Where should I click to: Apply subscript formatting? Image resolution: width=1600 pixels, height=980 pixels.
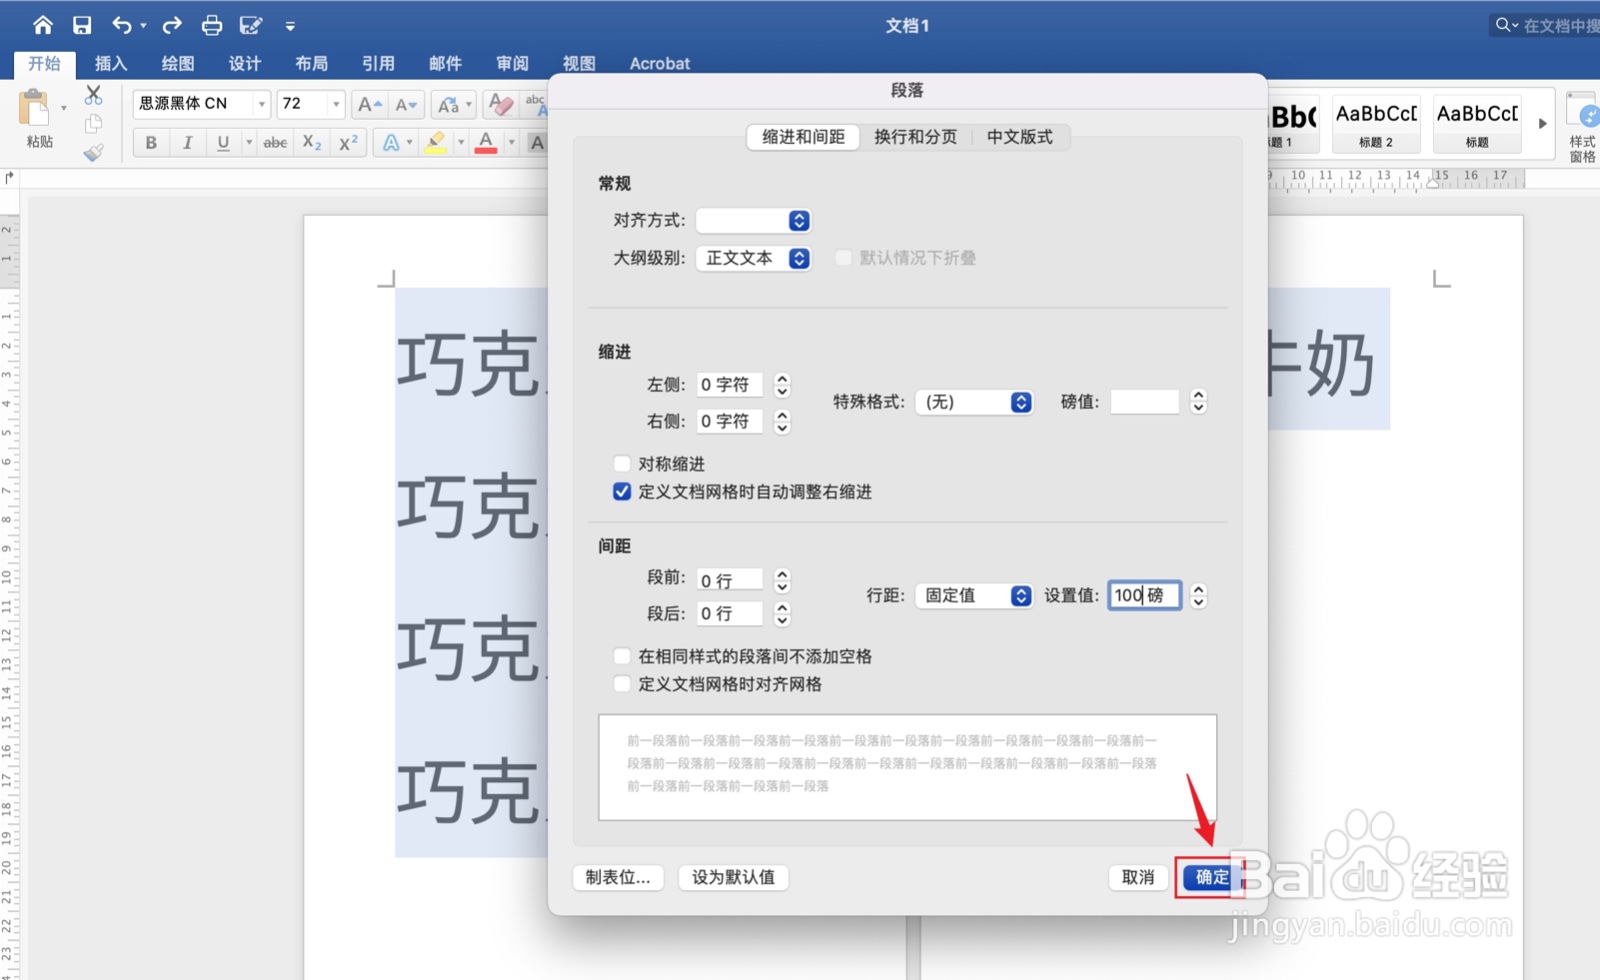coord(310,142)
